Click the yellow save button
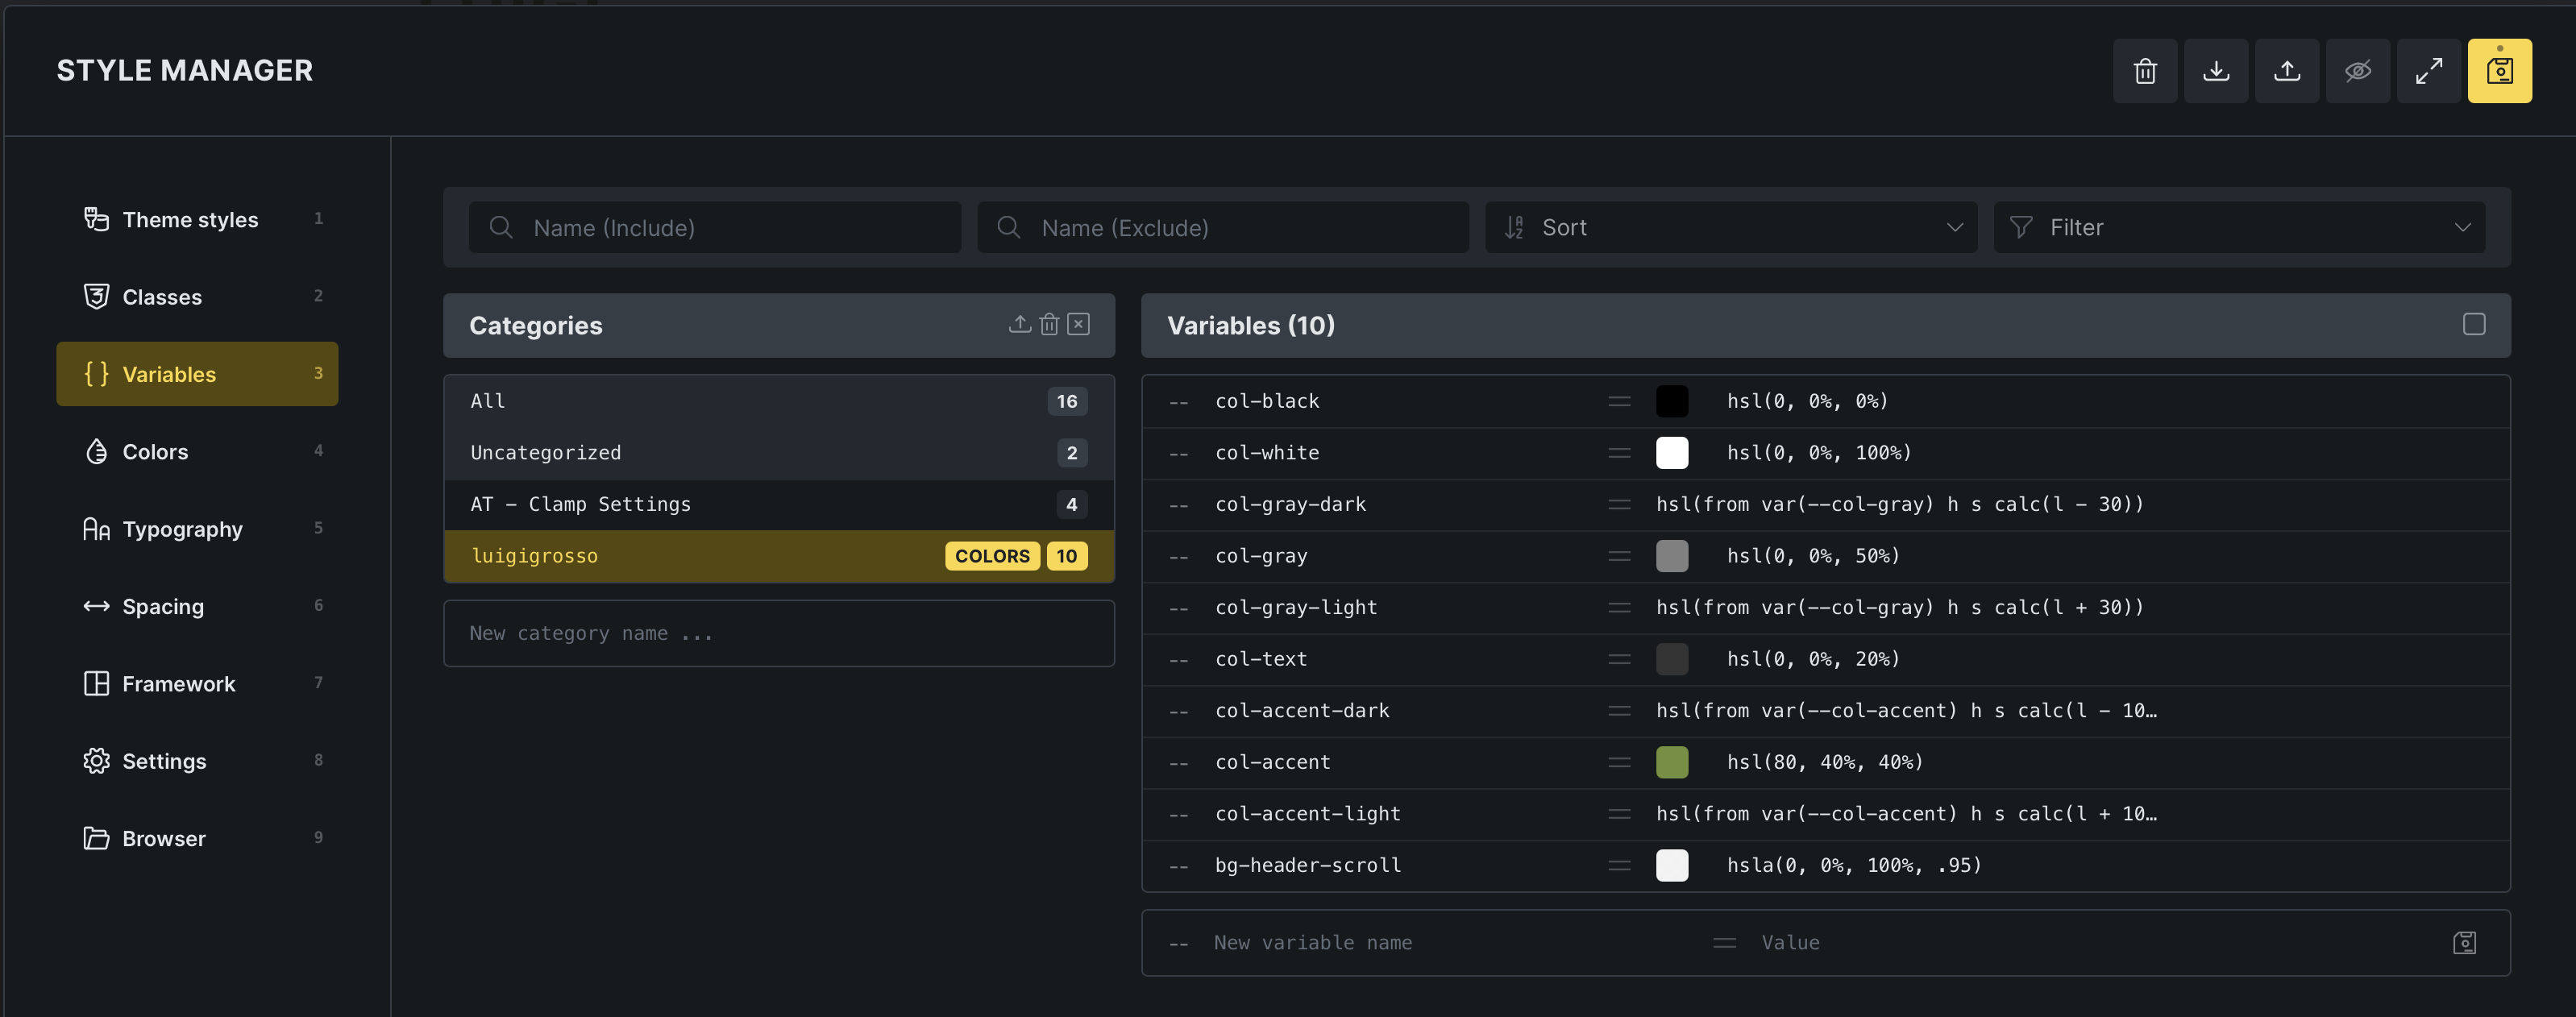 (2500, 71)
